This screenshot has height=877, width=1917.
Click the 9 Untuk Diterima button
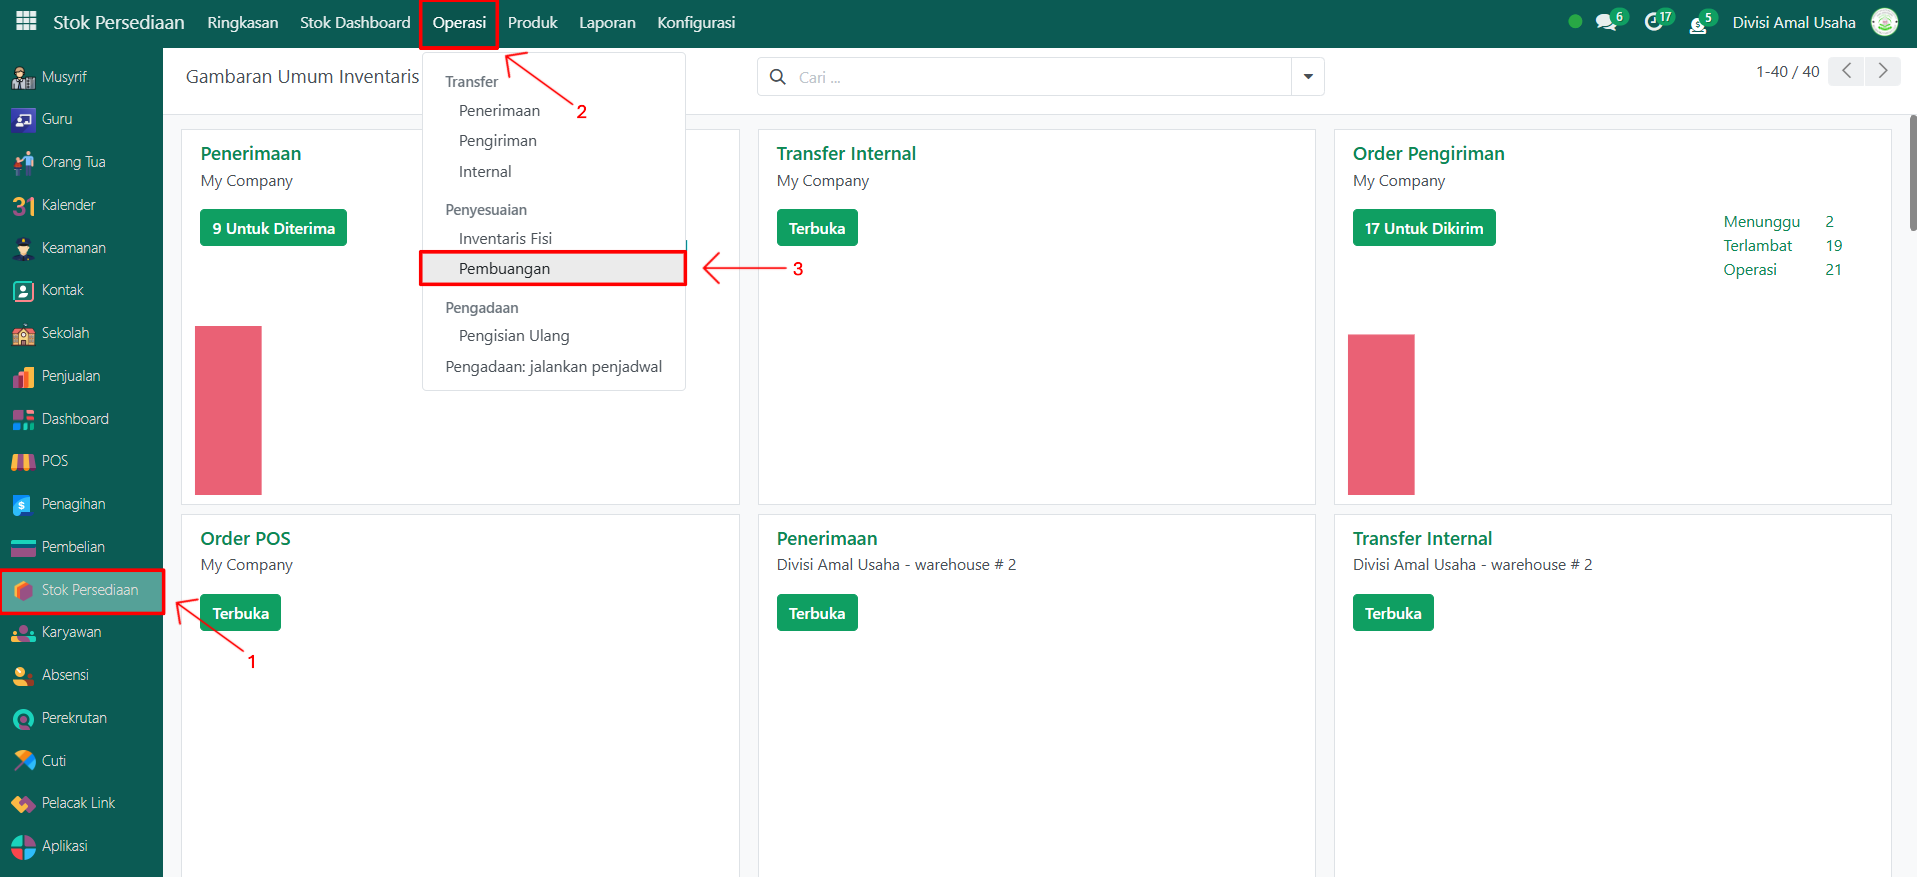tap(273, 228)
